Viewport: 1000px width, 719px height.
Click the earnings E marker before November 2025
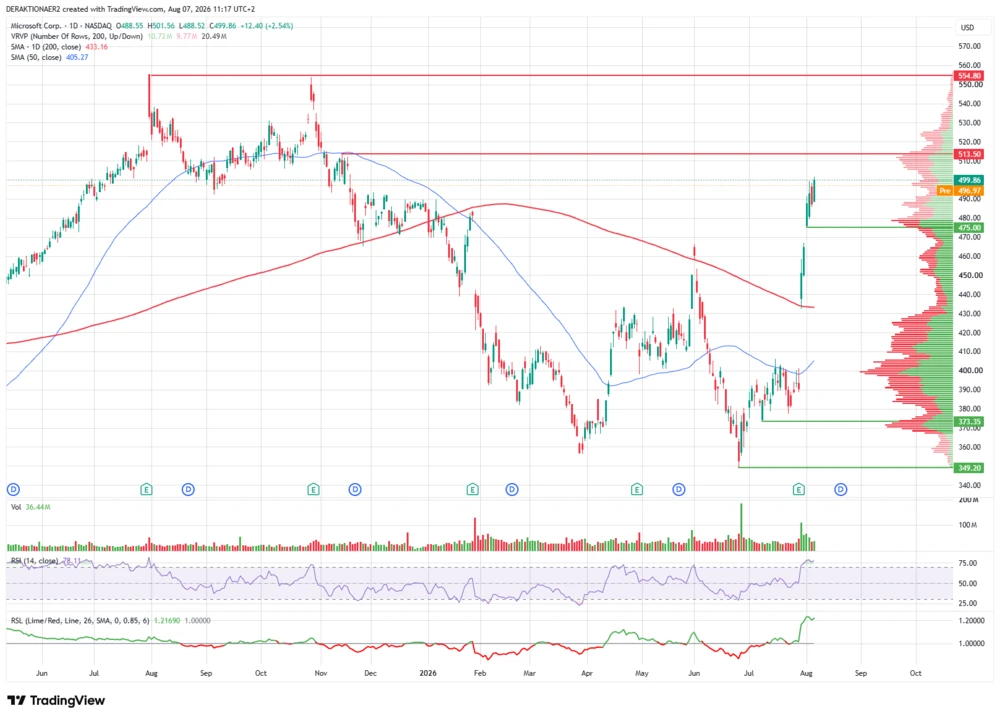click(x=313, y=489)
